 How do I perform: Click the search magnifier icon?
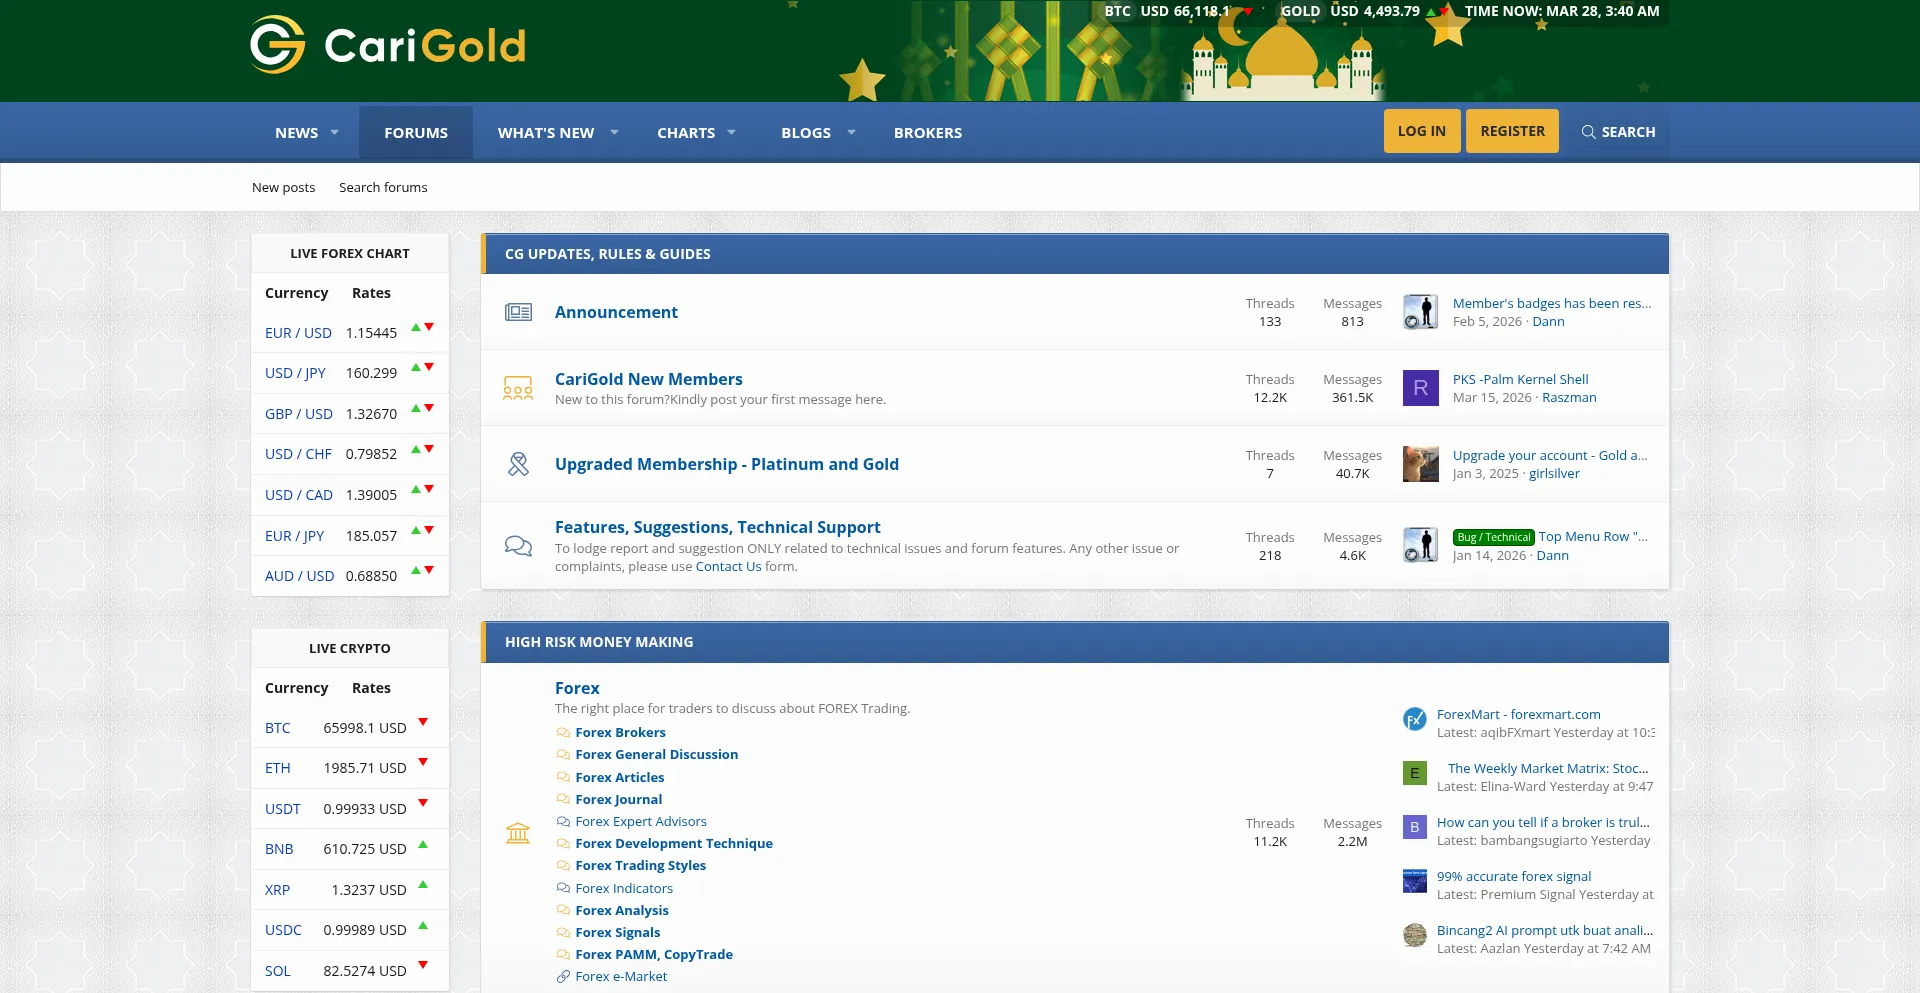(1588, 132)
